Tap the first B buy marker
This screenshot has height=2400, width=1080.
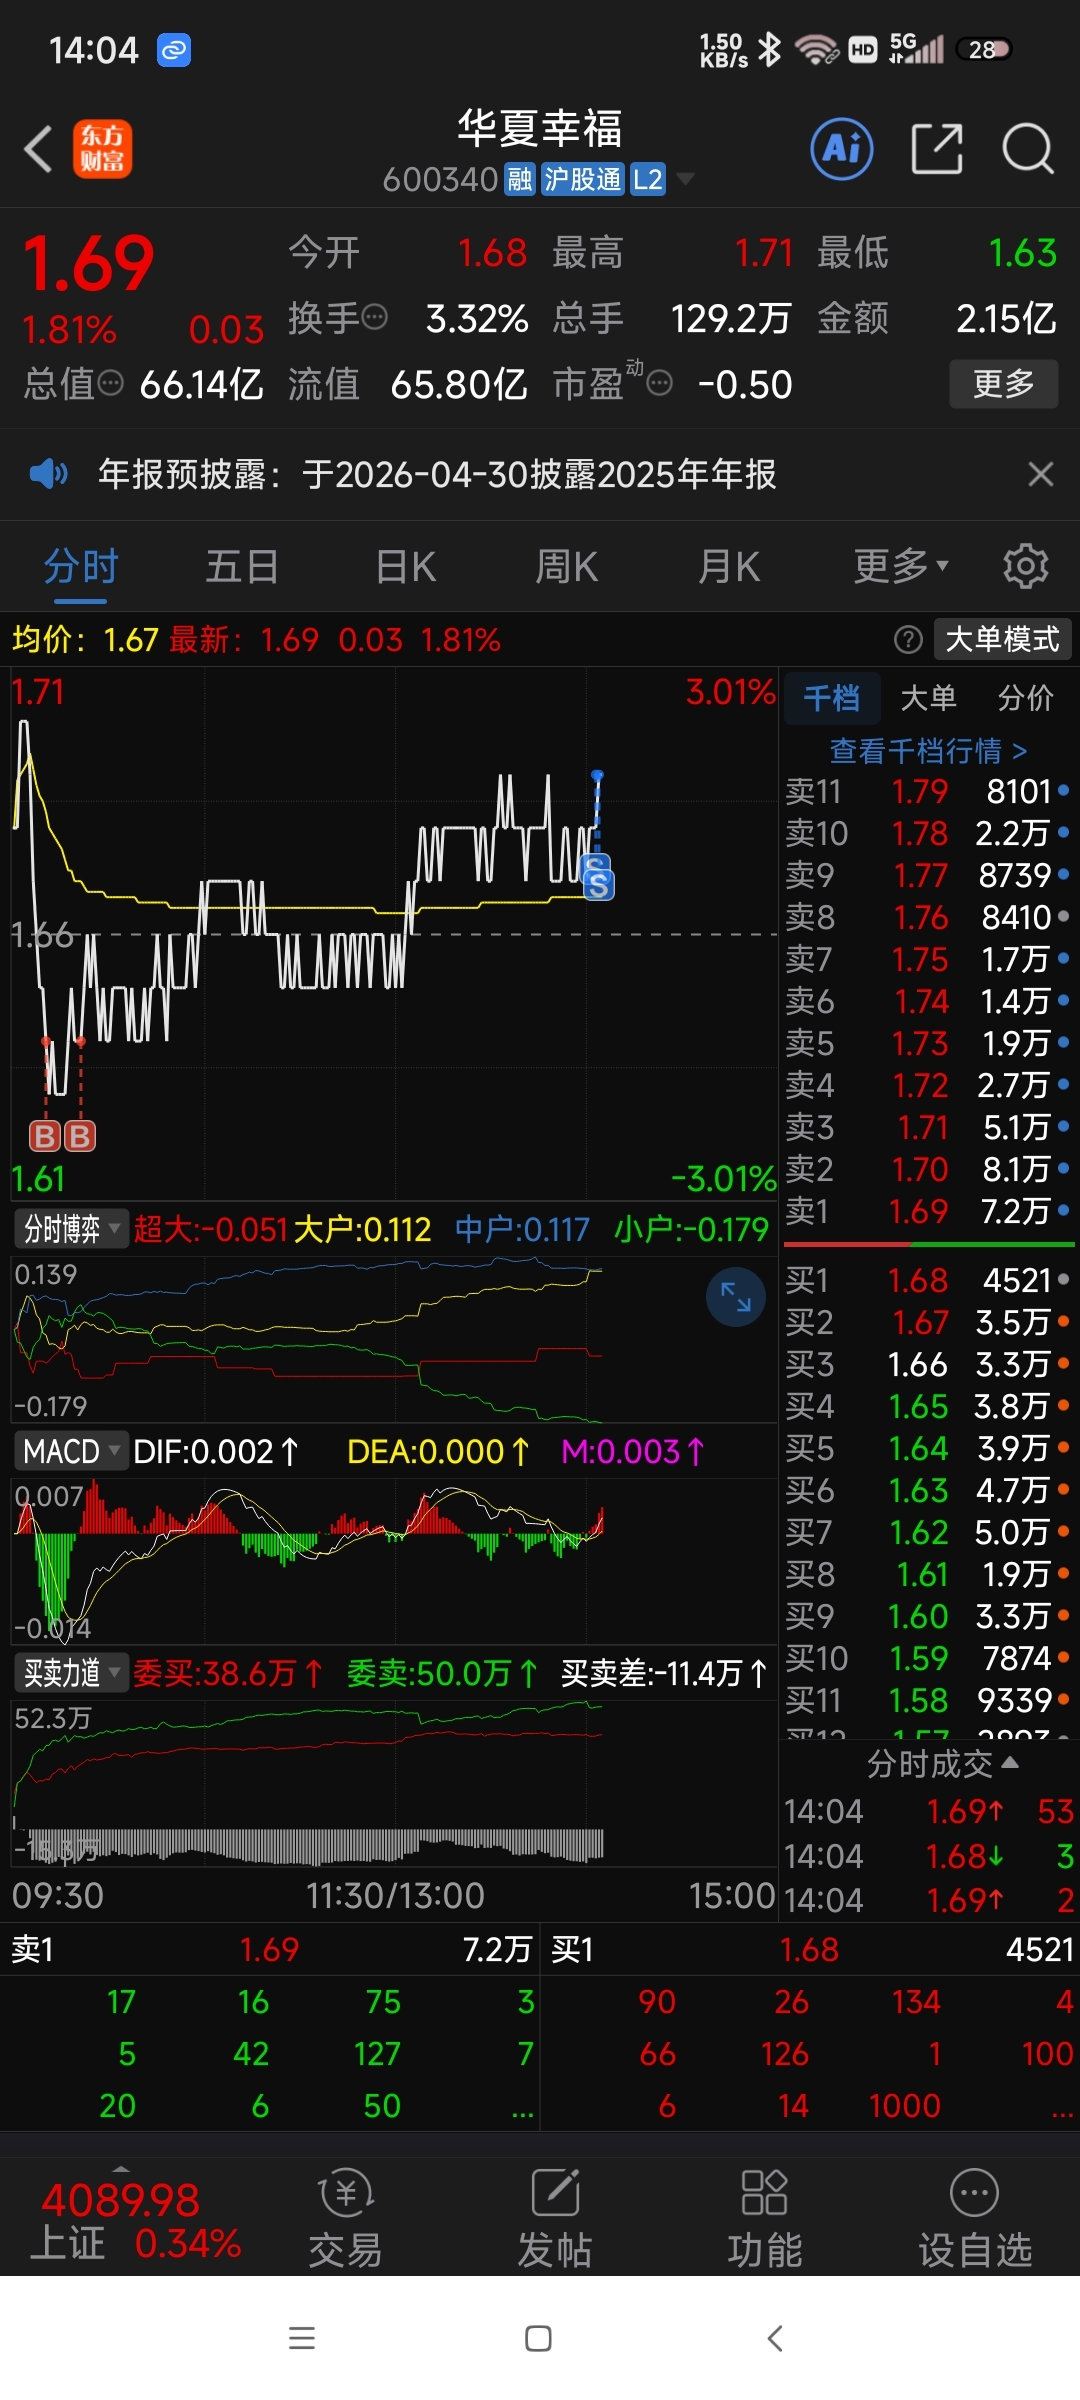45,1136
